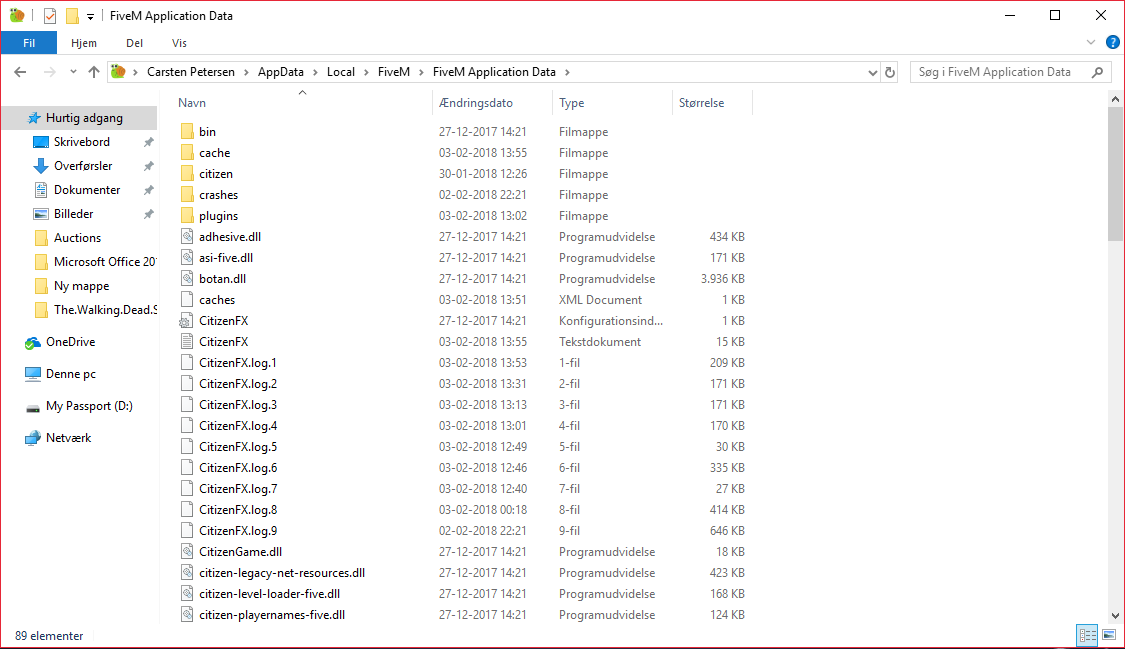Open the Fil ribbon tab
This screenshot has width=1125, height=649.
coord(29,43)
